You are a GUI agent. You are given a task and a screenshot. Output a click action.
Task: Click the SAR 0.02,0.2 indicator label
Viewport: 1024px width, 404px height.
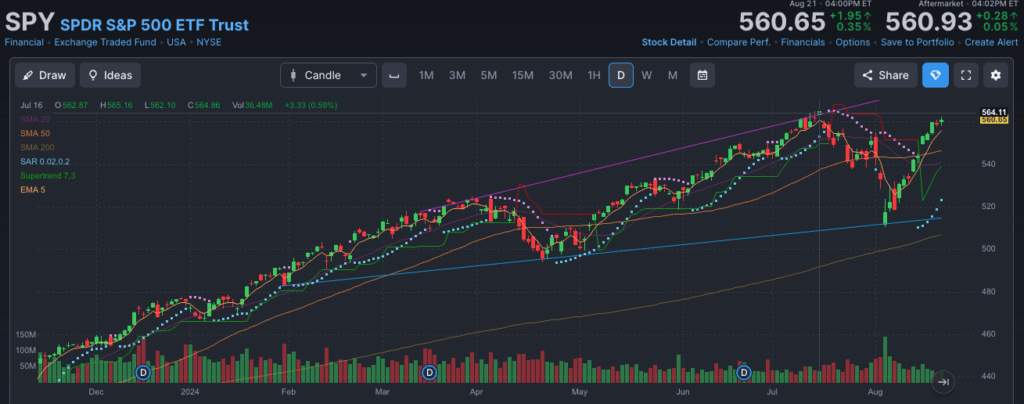coord(44,161)
